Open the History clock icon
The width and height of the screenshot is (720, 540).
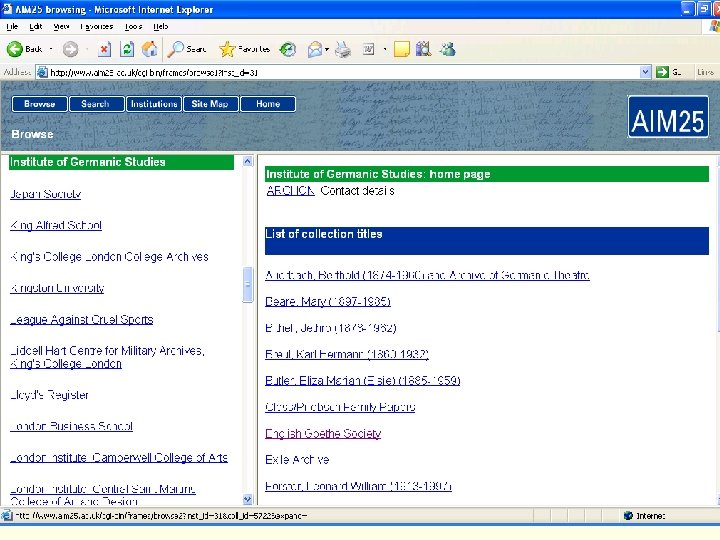[x=288, y=49]
